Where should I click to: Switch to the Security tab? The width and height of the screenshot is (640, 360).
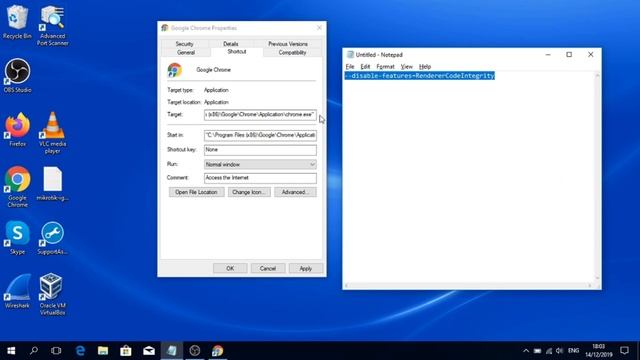(184, 44)
